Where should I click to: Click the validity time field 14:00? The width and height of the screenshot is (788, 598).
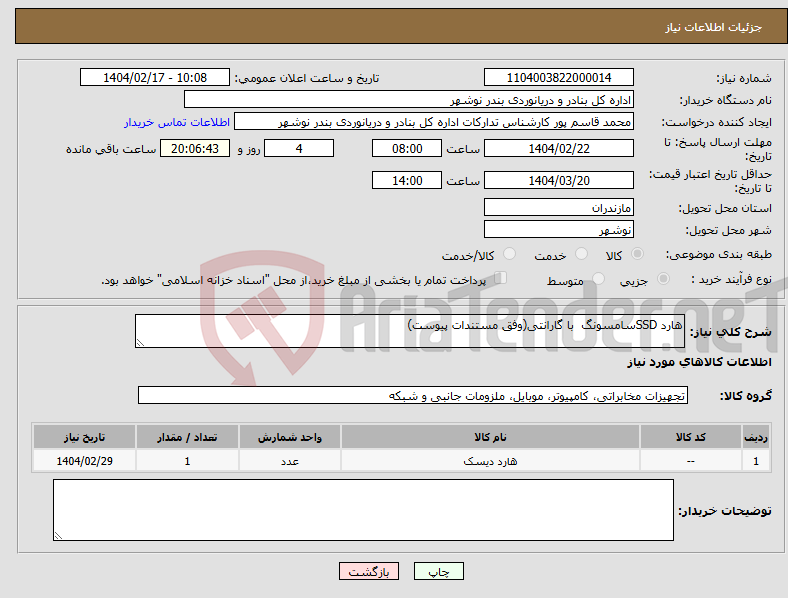[x=407, y=180]
